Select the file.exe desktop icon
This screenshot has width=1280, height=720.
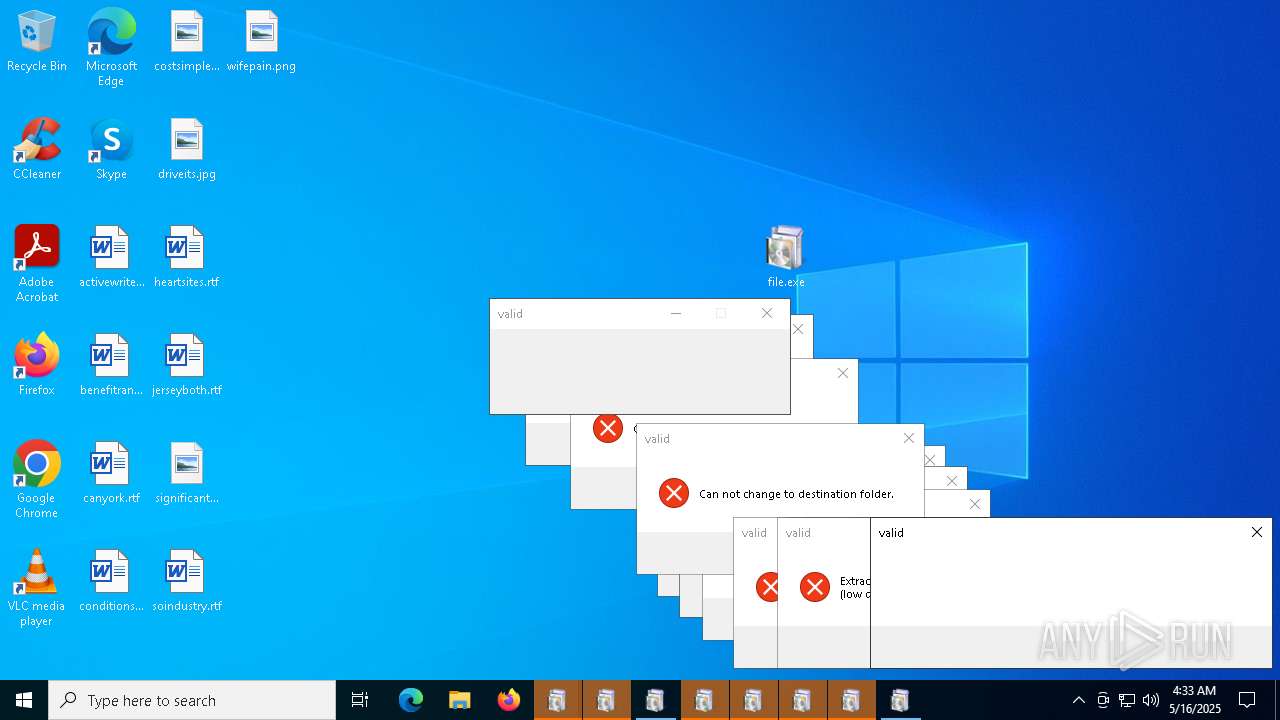pos(785,257)
